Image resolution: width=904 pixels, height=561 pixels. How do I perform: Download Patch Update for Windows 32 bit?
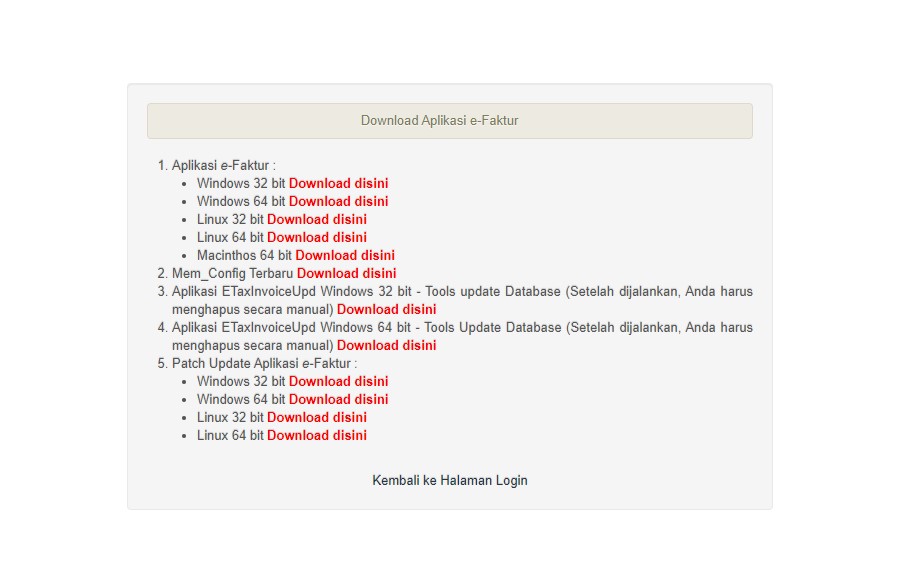[x=338, y=381]
